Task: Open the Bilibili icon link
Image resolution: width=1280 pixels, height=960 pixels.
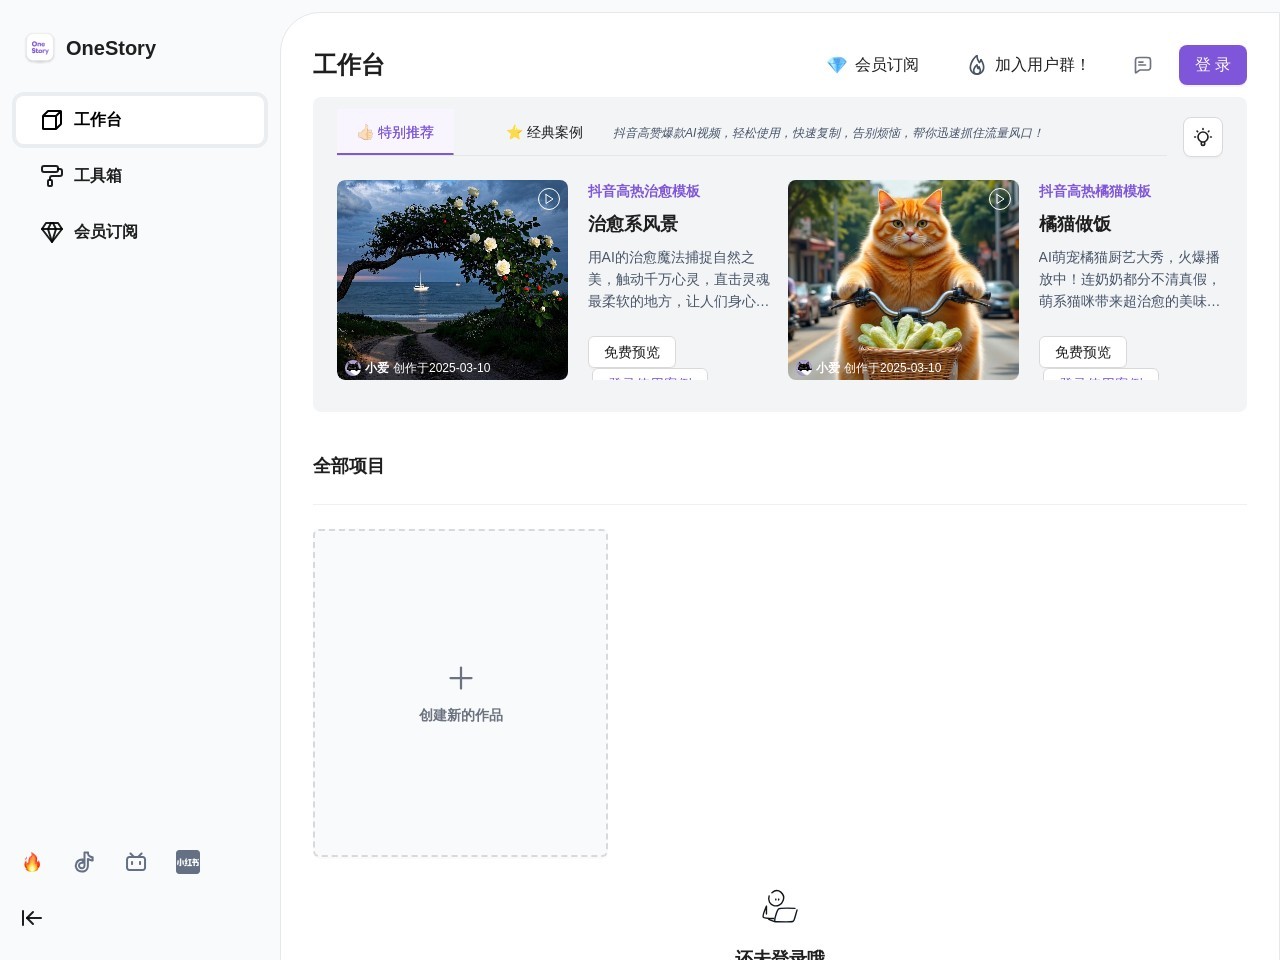Action: click(x=136, y=862)
